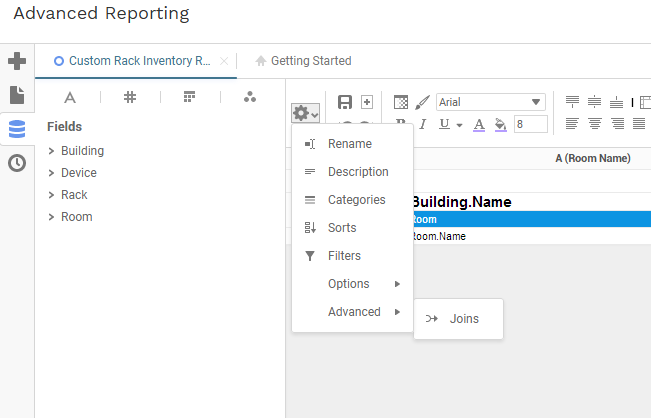Viewport: 651px width, 418px height.
Task: Center text horizontally
Action: (595, 124)
